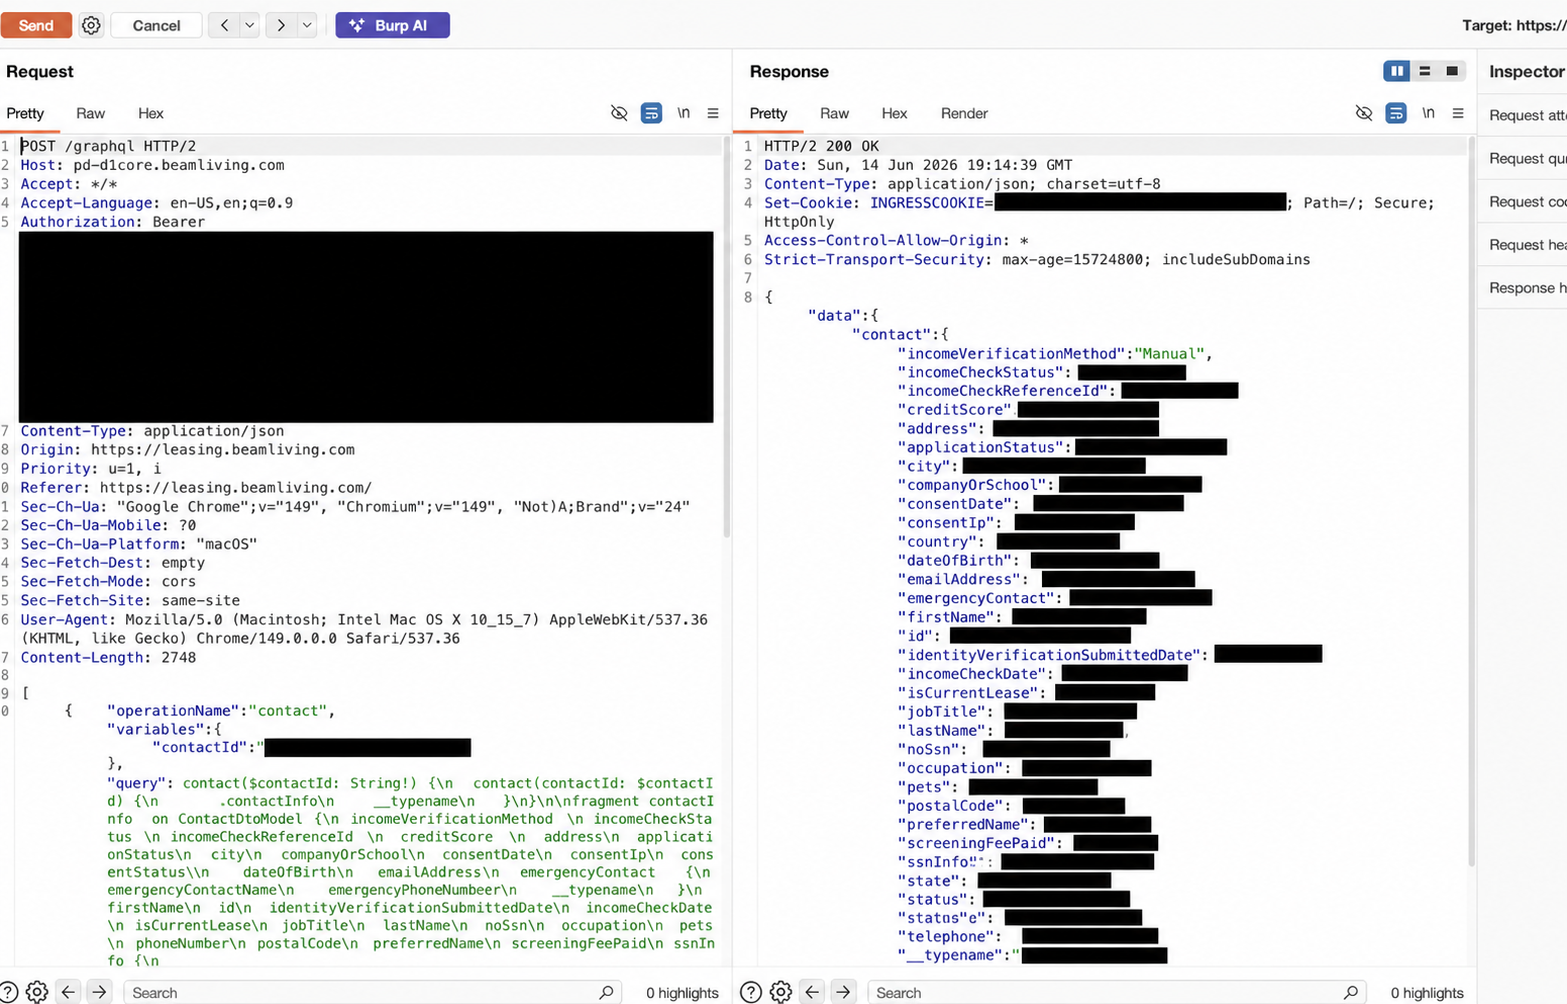Go to next search match in Request
Screen dimensions: 1567x1004
coord(99,992)
